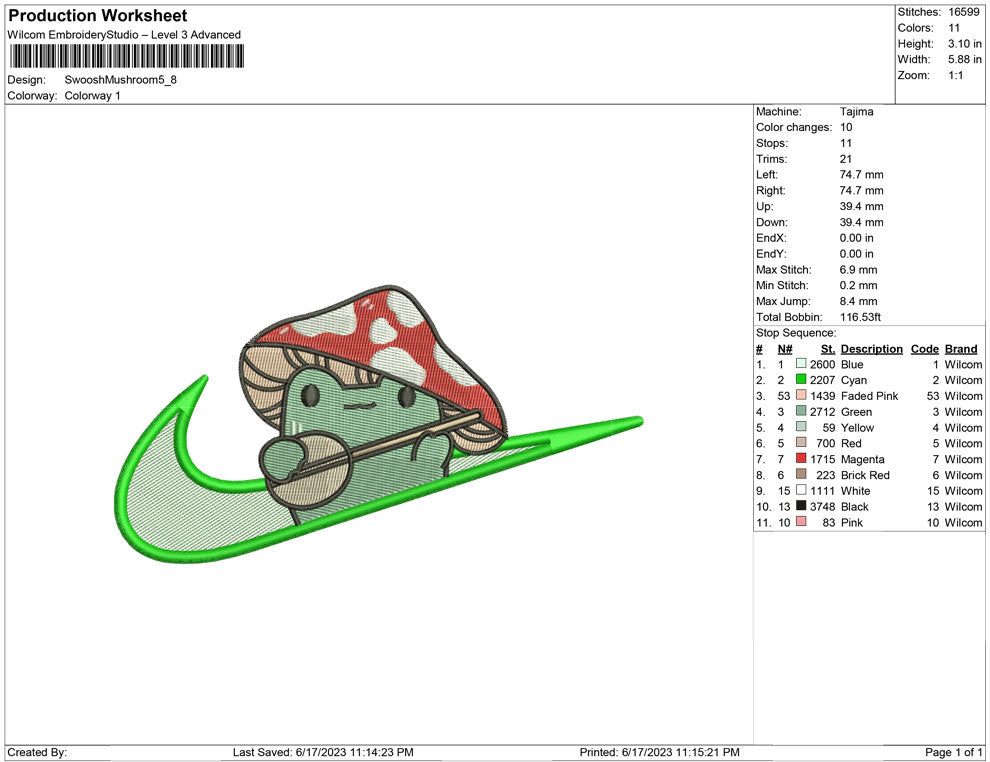Select the Width value 5.88 in

click(965, 59)
